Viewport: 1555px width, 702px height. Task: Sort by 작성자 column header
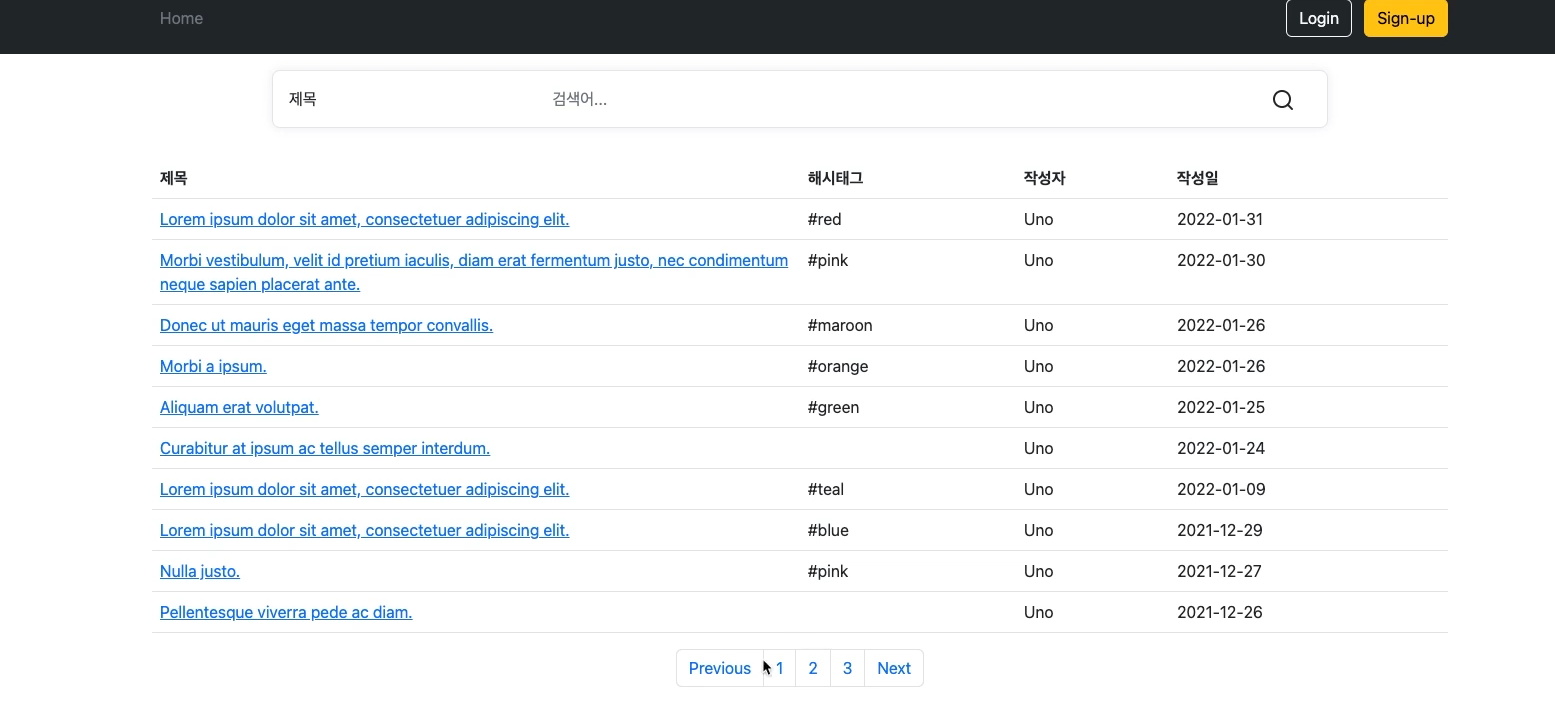coord(1044,178)
